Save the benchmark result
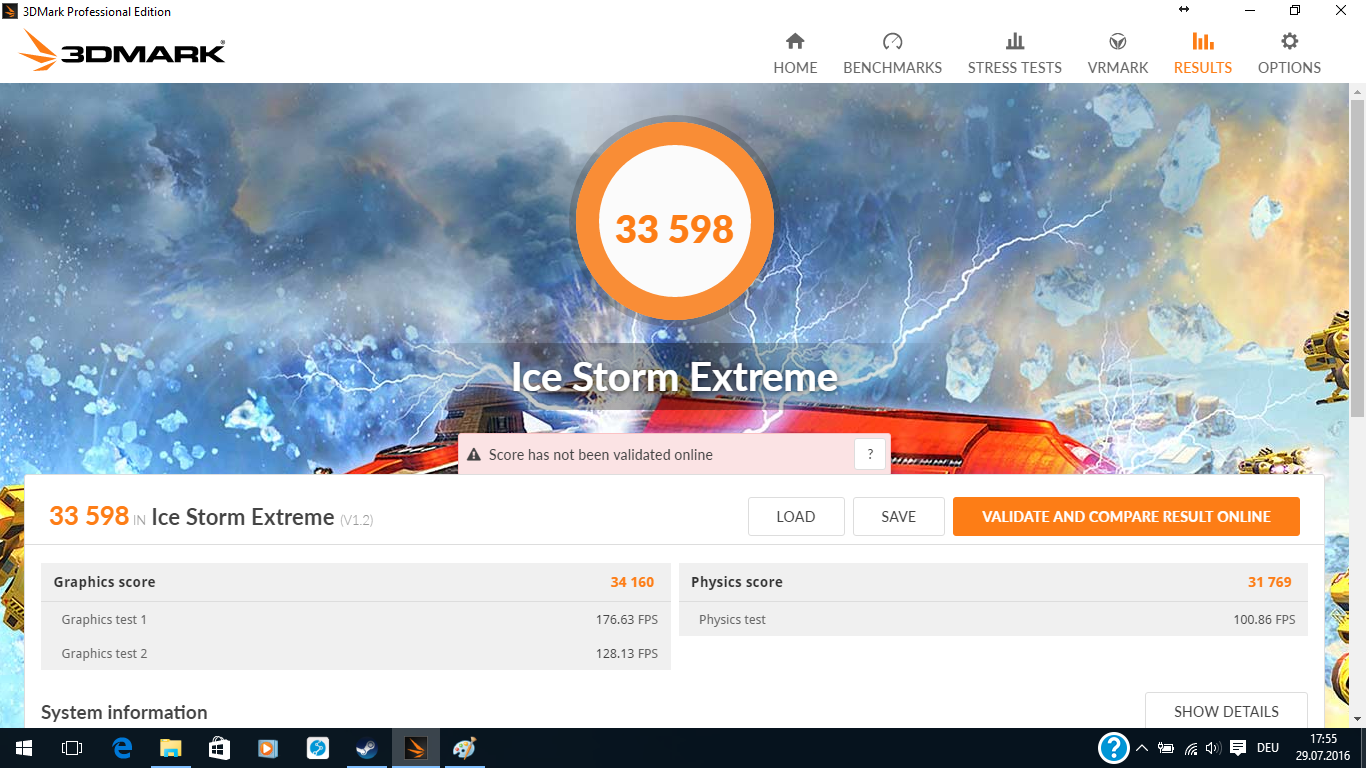The image size is (1366, 768). tap(898, 517)
